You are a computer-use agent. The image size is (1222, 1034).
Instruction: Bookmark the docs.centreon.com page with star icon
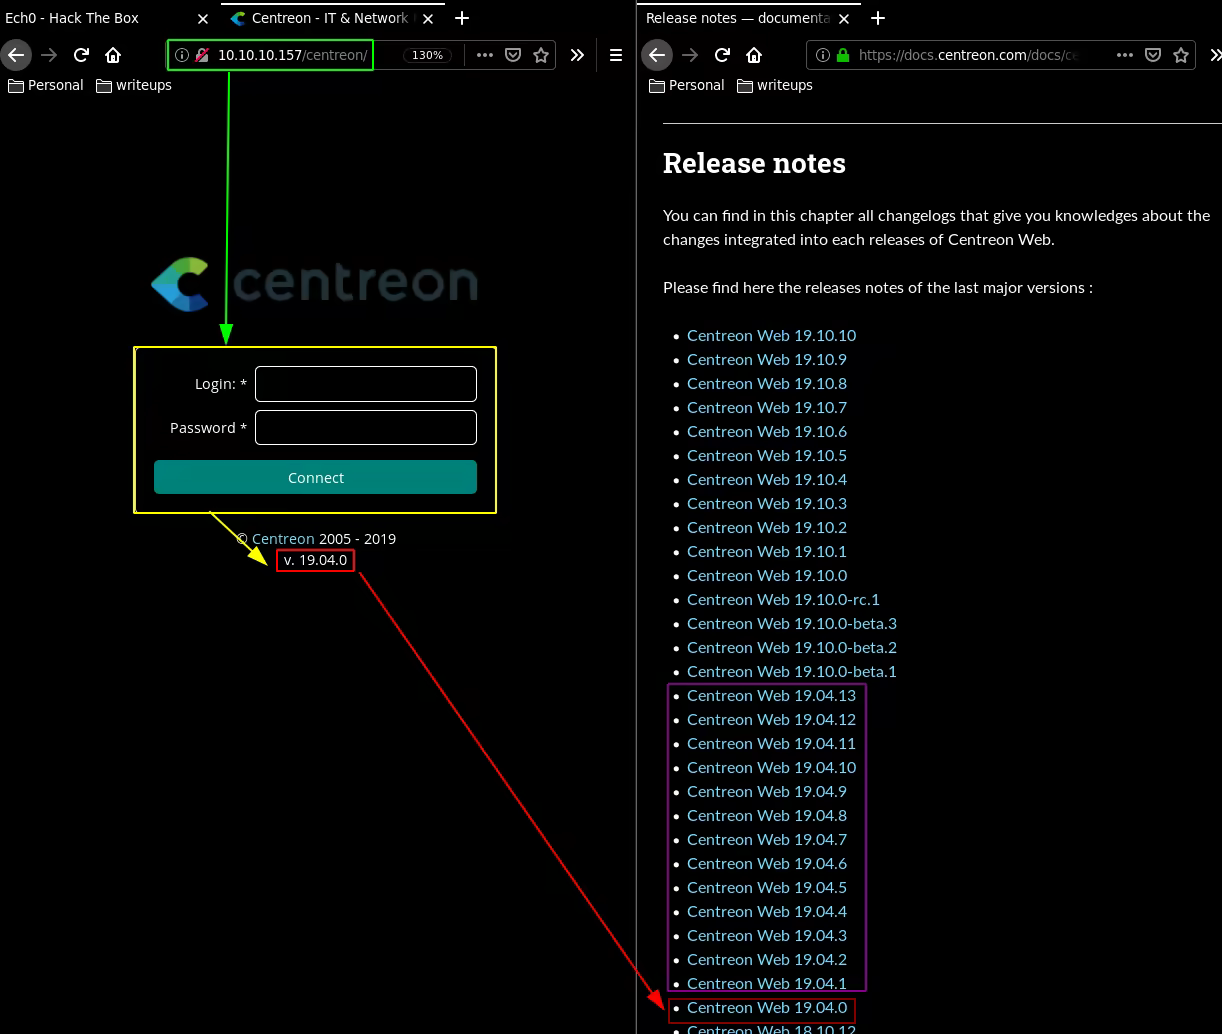pos(1181,55)
